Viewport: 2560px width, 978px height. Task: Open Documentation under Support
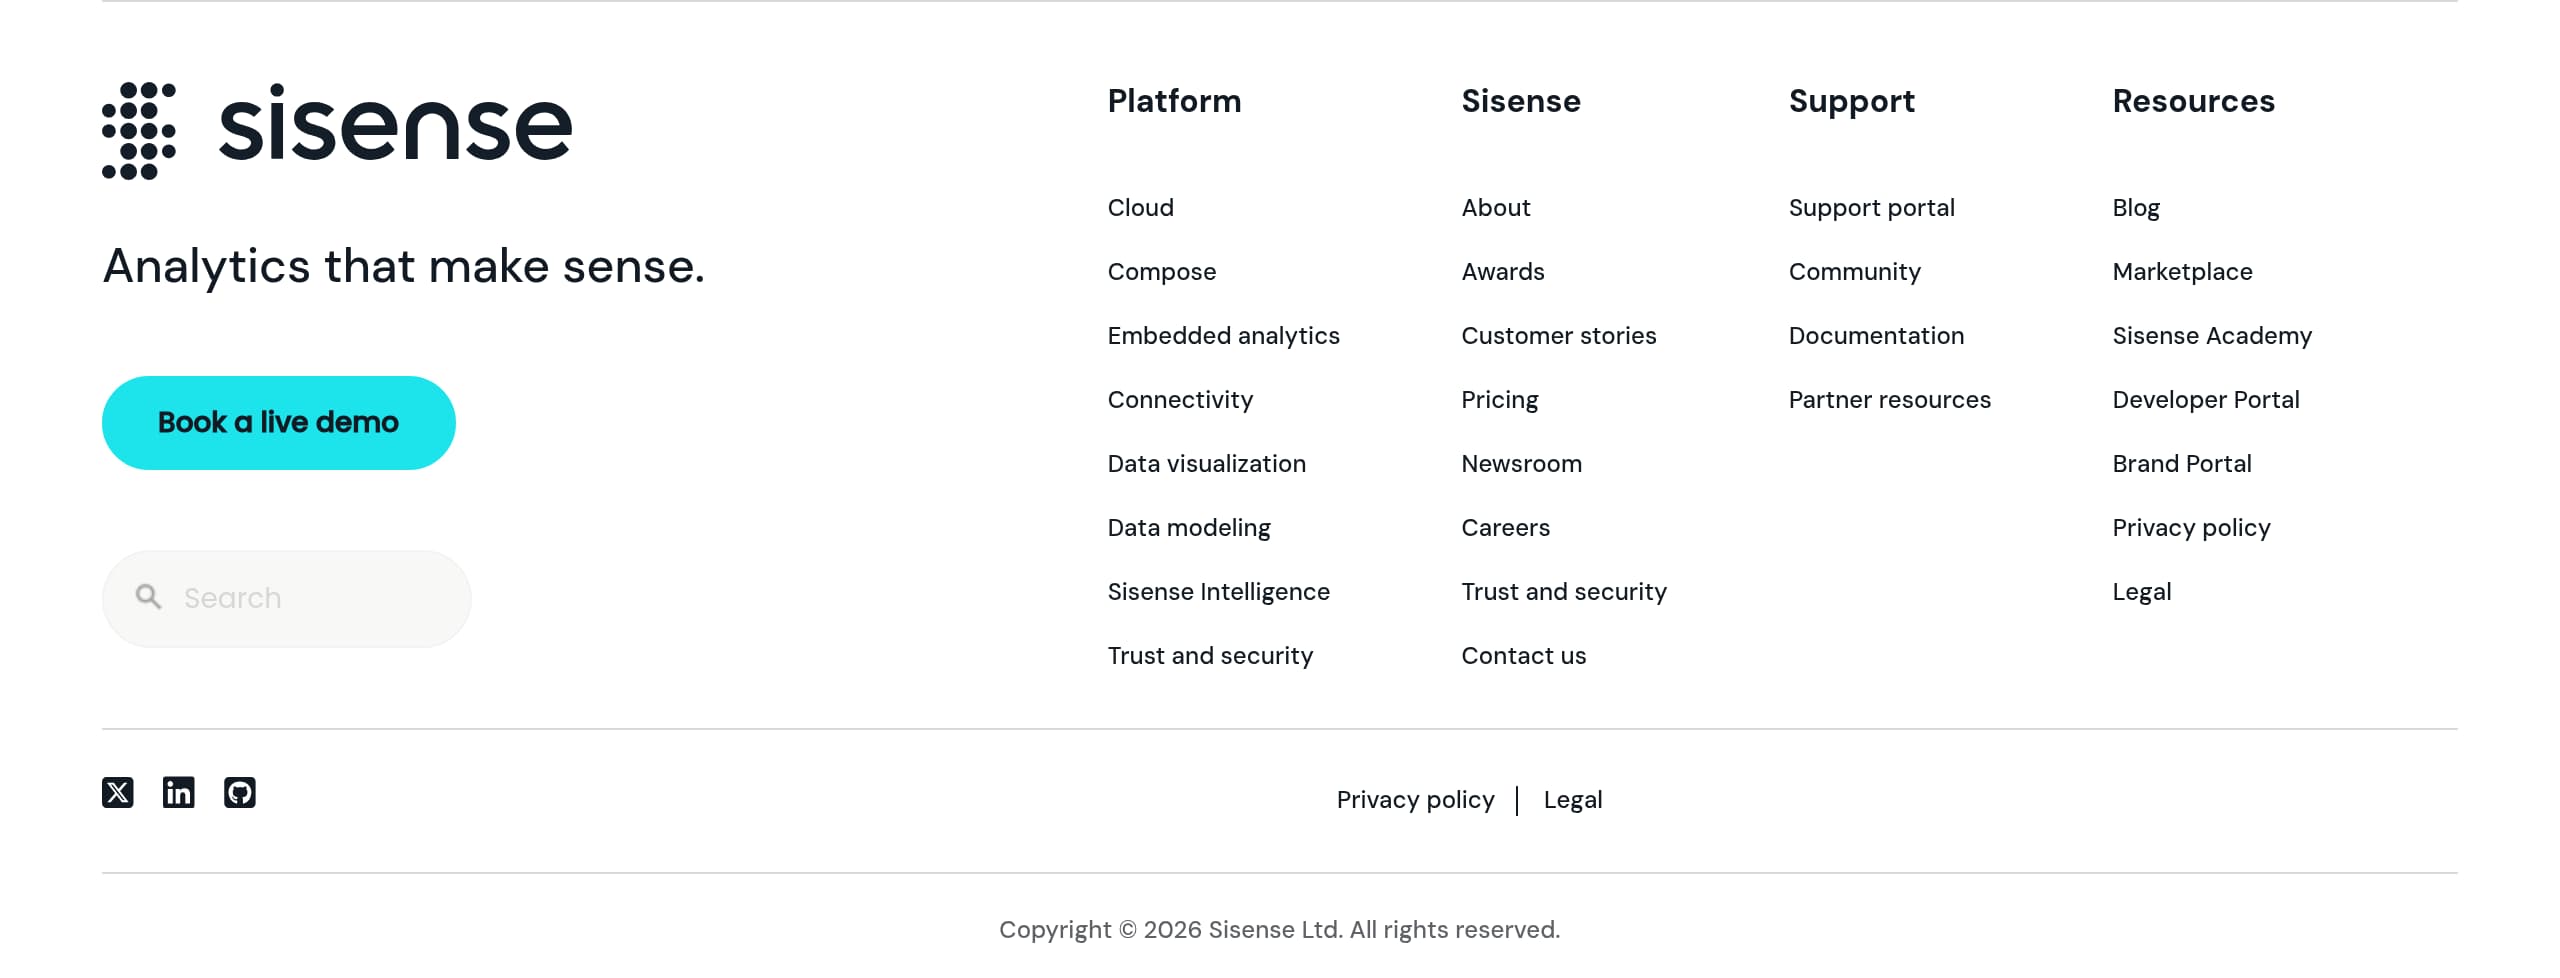click(1876, 336)
